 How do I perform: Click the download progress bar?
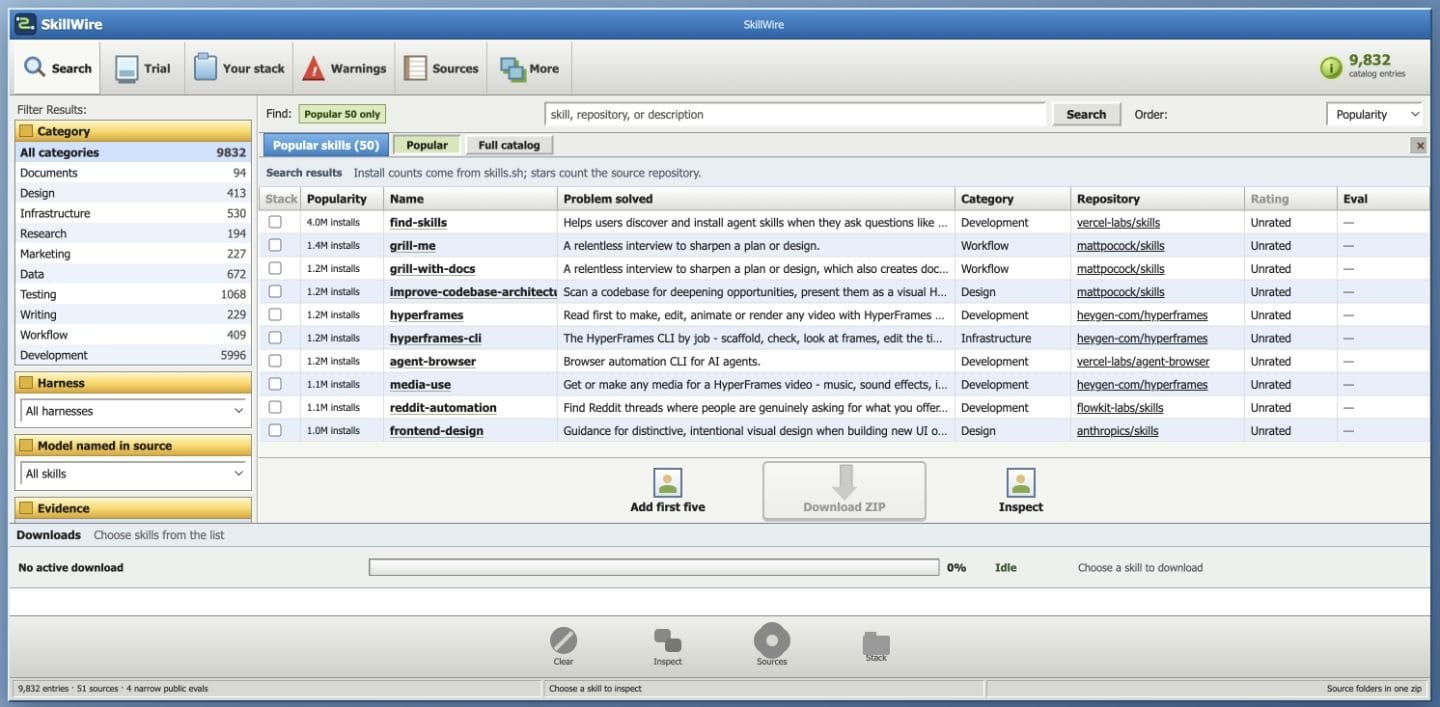[x=654, y=567]
